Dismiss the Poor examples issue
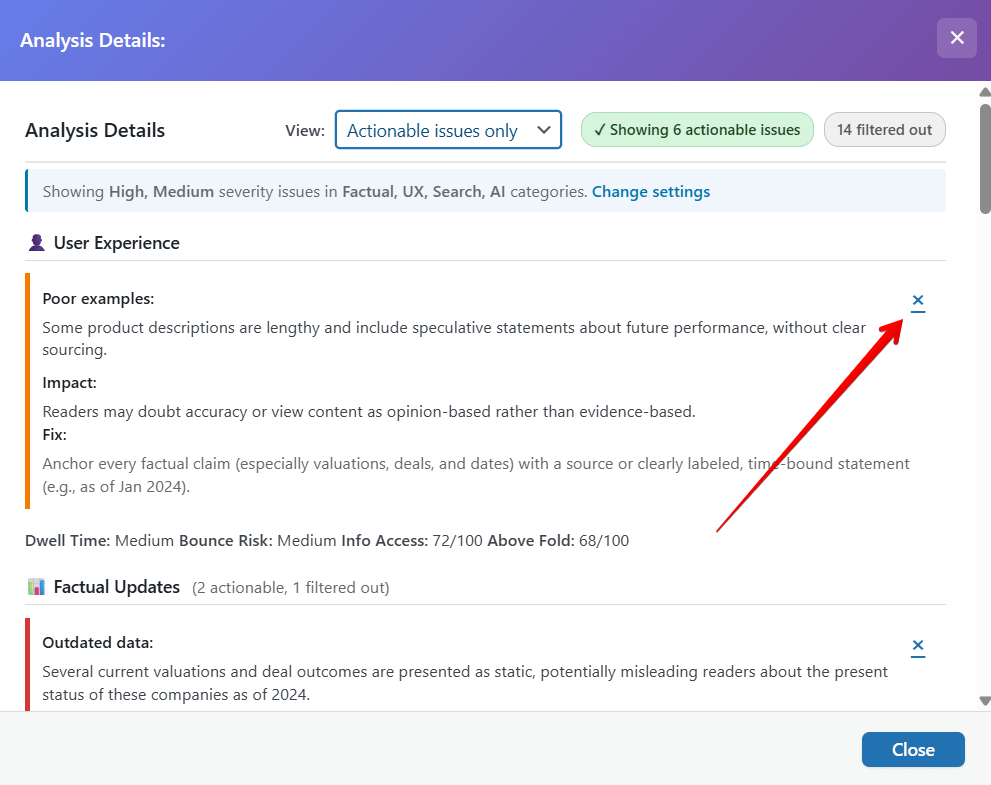The width and height of the screenshot is (991, 785). (x=917, y=301)
